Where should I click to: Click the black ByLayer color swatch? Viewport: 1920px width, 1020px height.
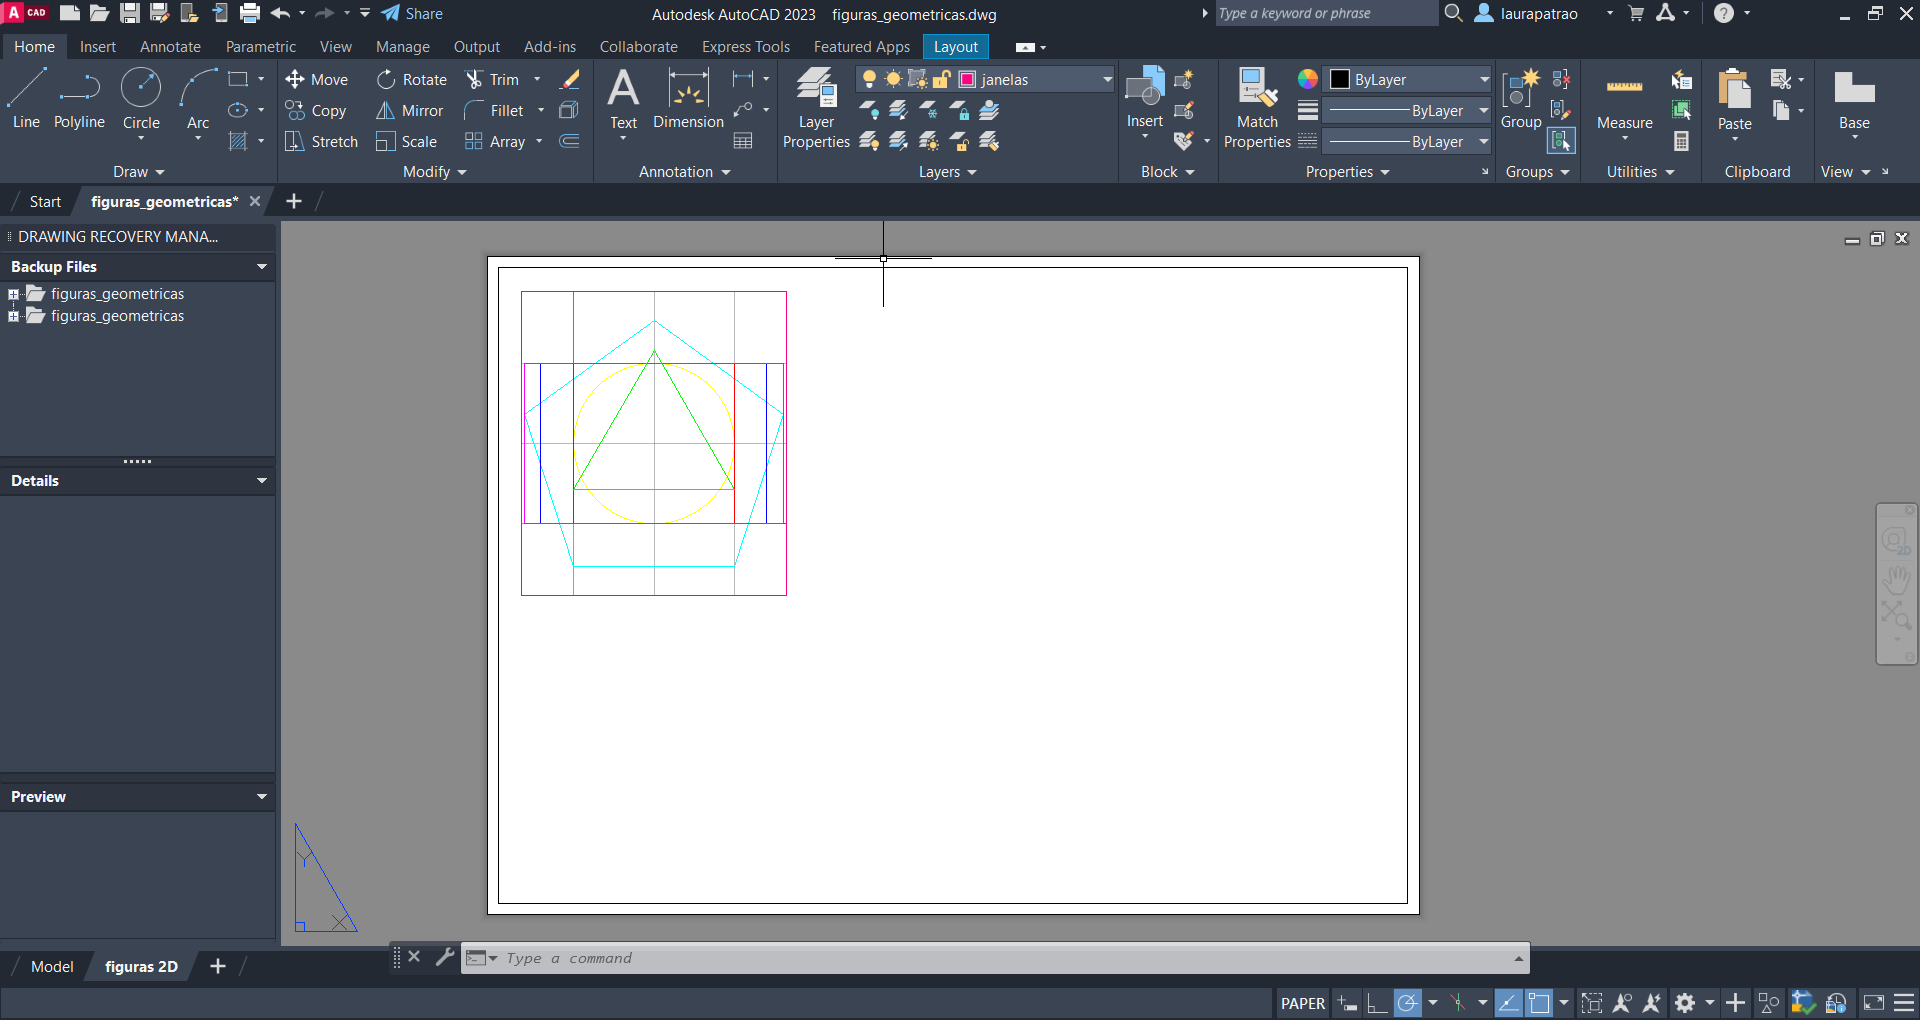pyautogui.click(x=1340, y=80)
